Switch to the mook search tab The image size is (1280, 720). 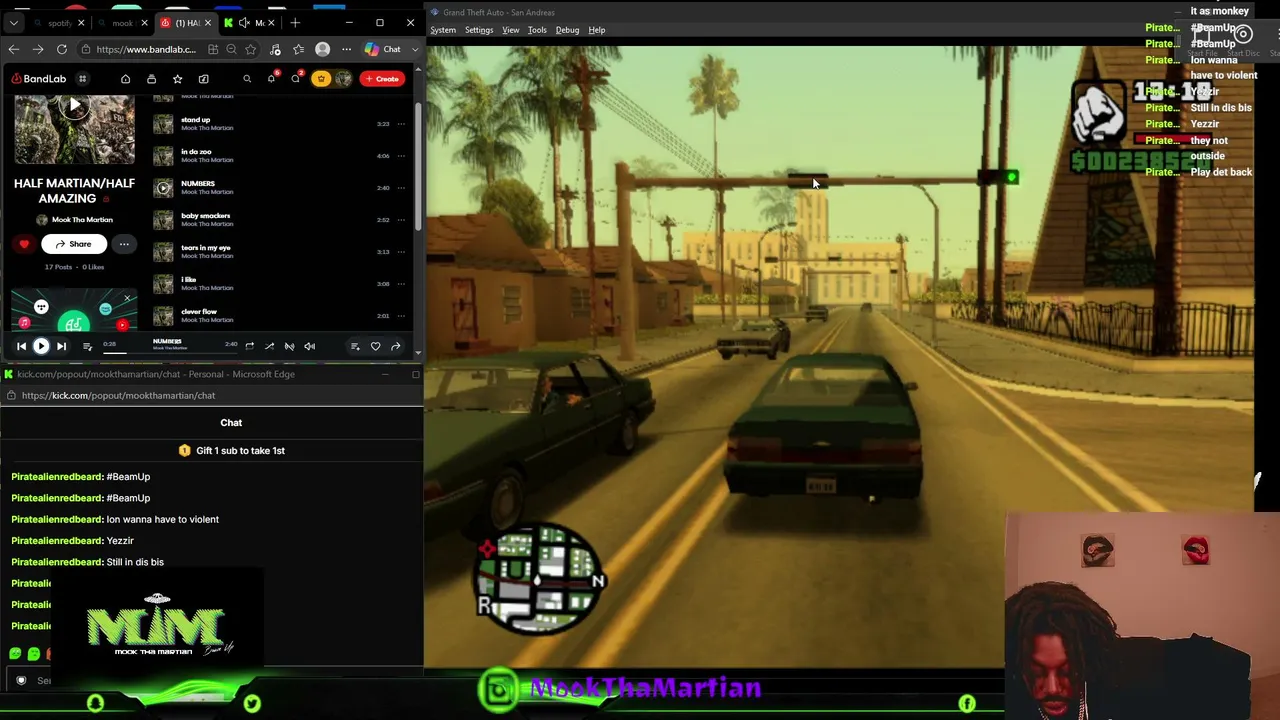point(122,23)
